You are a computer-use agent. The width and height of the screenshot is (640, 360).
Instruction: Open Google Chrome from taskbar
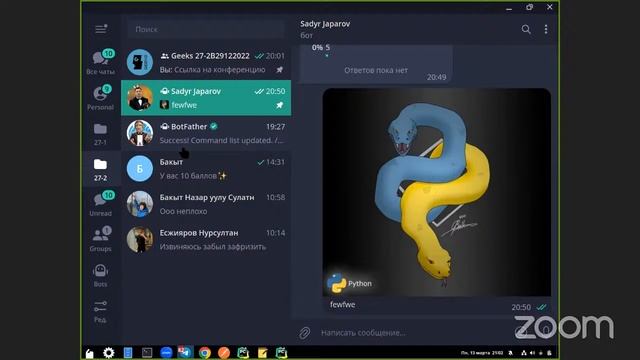coord(205,353)
